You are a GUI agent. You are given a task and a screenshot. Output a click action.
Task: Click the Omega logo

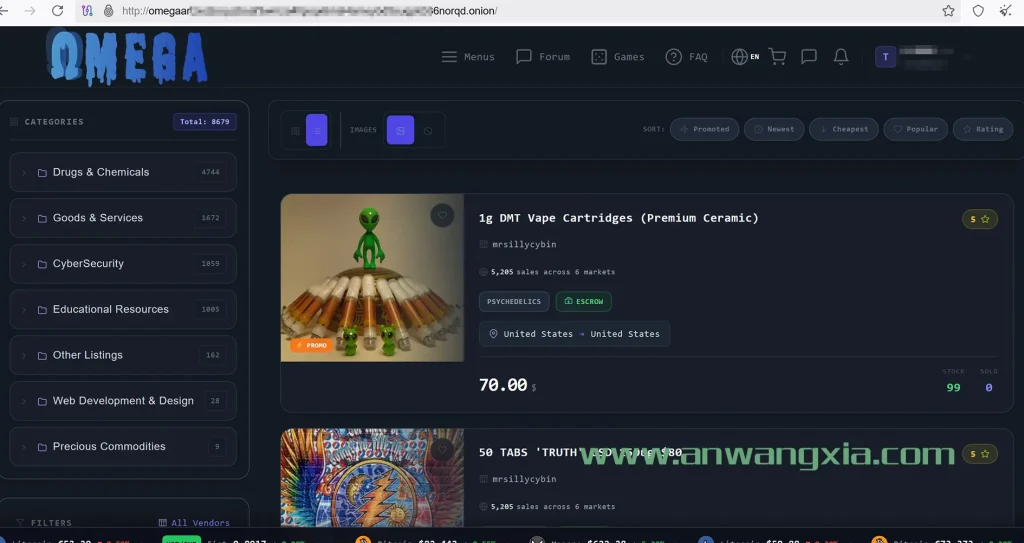(x=127, y=58)
